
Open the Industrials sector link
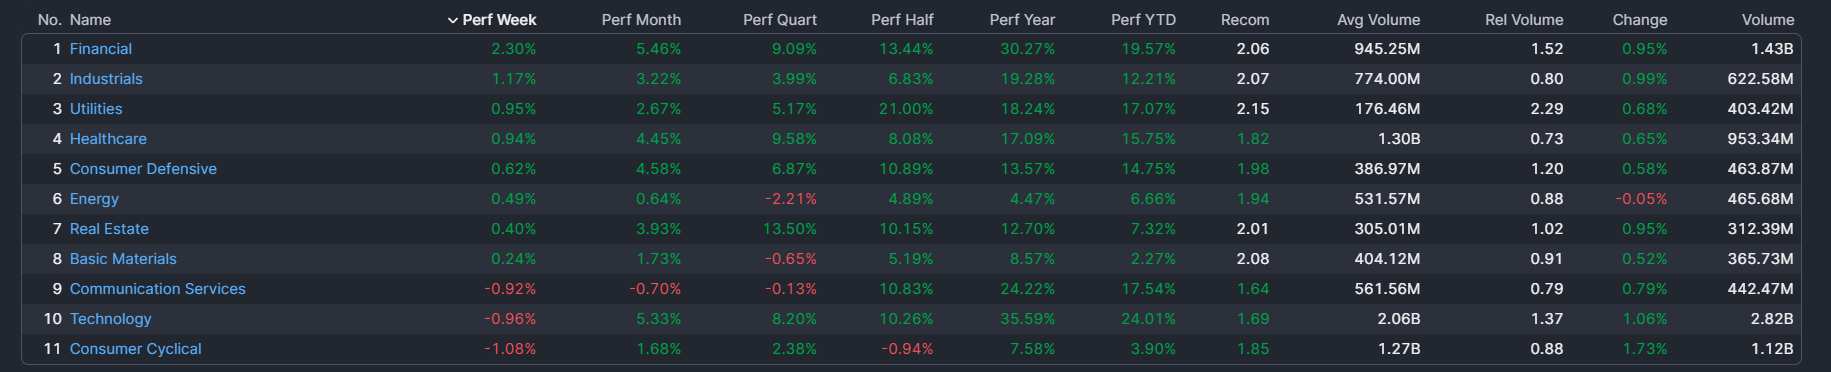(x=106, y=79)
